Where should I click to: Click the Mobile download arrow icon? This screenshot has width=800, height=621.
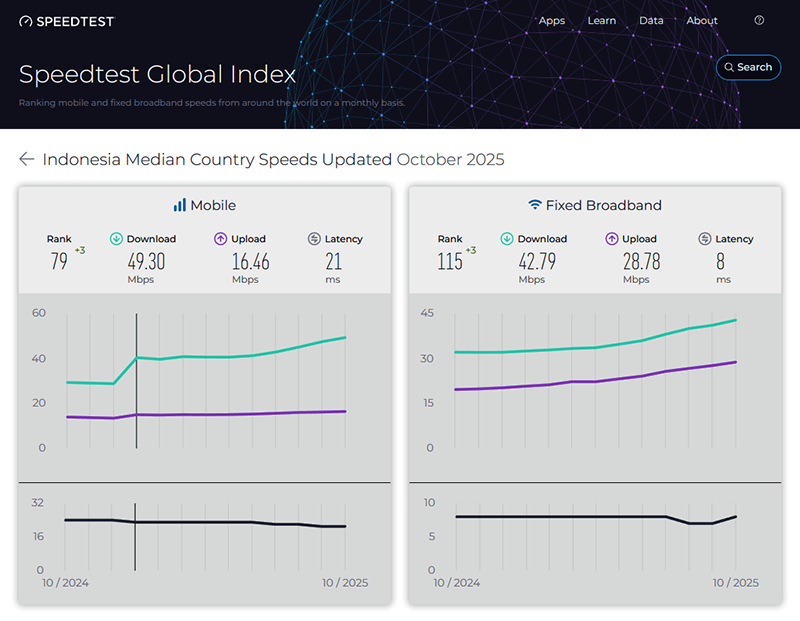tap(116, 239)
